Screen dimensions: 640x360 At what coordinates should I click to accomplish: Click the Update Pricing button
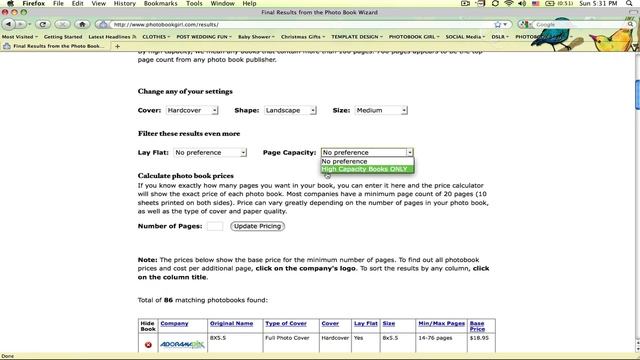point(258,226)
